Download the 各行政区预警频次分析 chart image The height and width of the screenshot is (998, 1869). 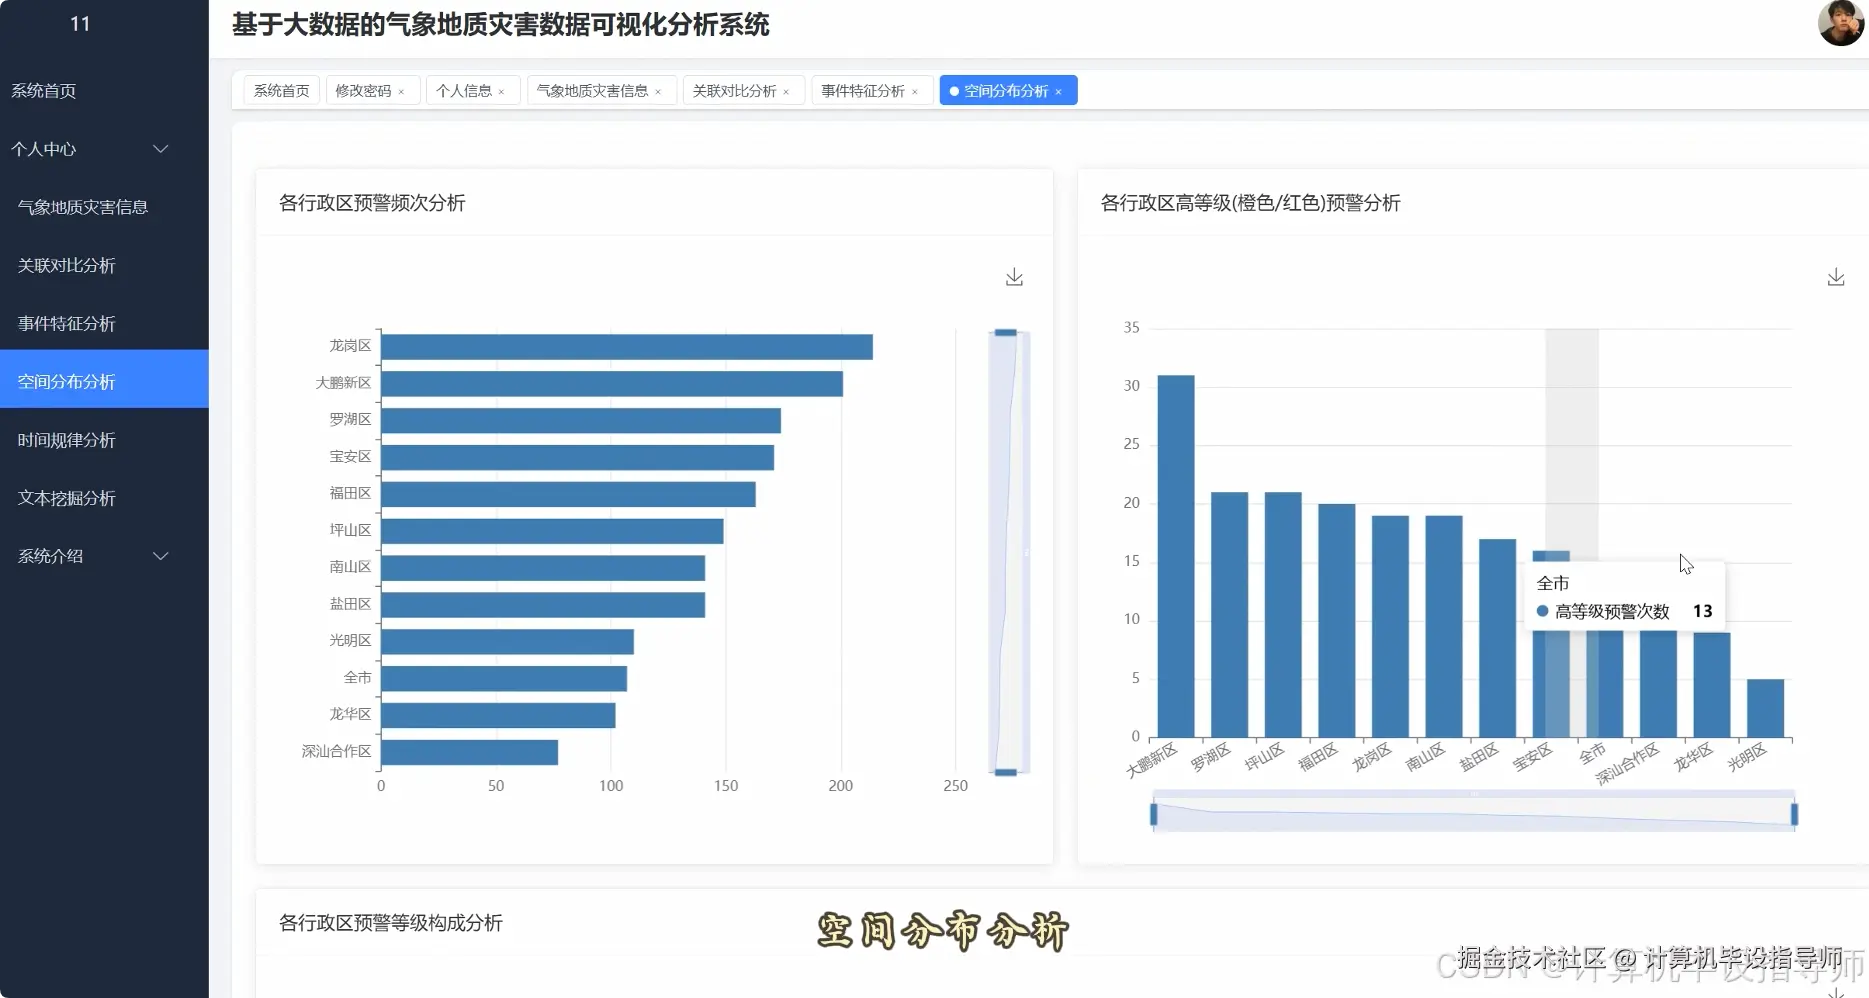(1014, 277)
